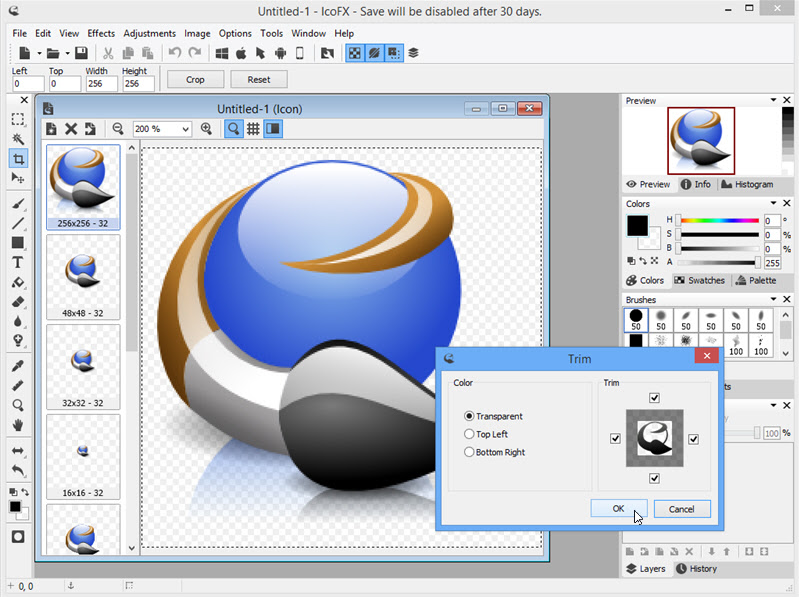This screenshot has height=597, width=799.
Task: Select the Bottom Right color option
Action: pyautogui.click(x=494, y=452)
